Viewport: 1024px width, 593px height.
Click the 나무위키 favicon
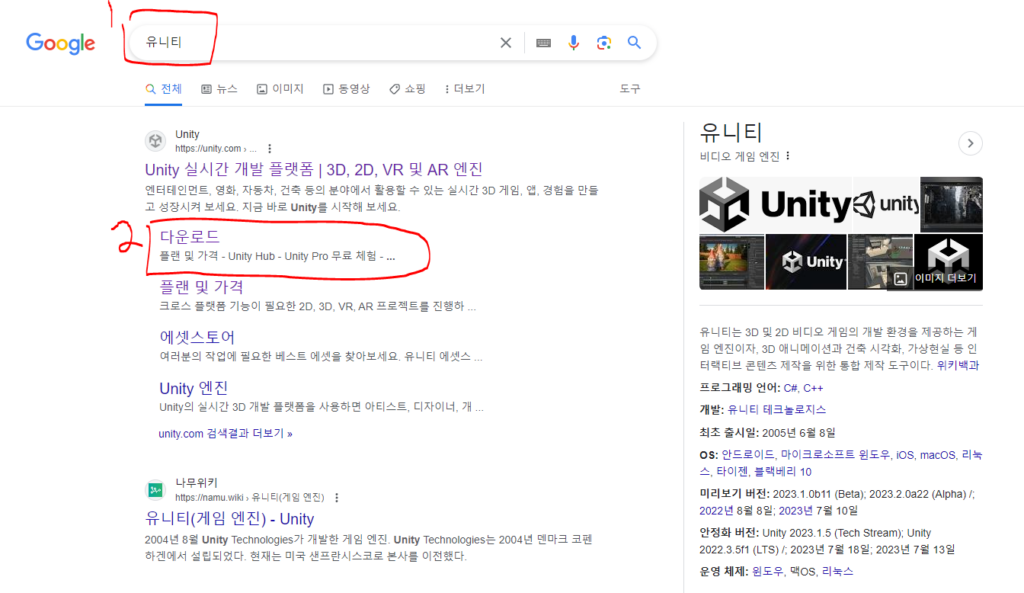155,490
